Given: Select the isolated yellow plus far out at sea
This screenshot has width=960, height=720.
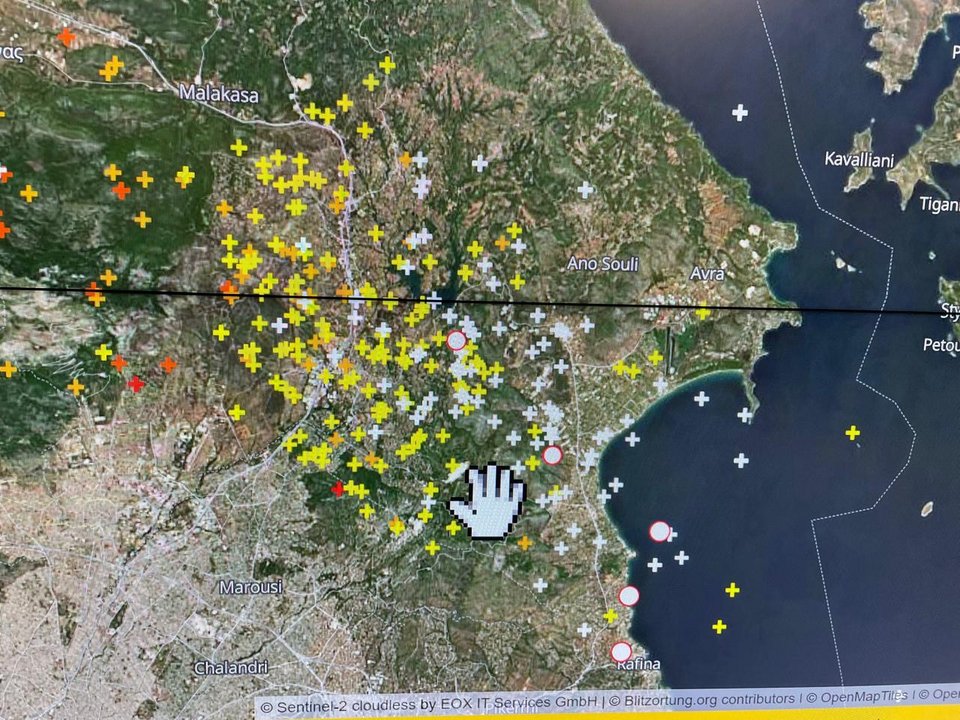Looking at the screenshot, I should tap(852, 433).
